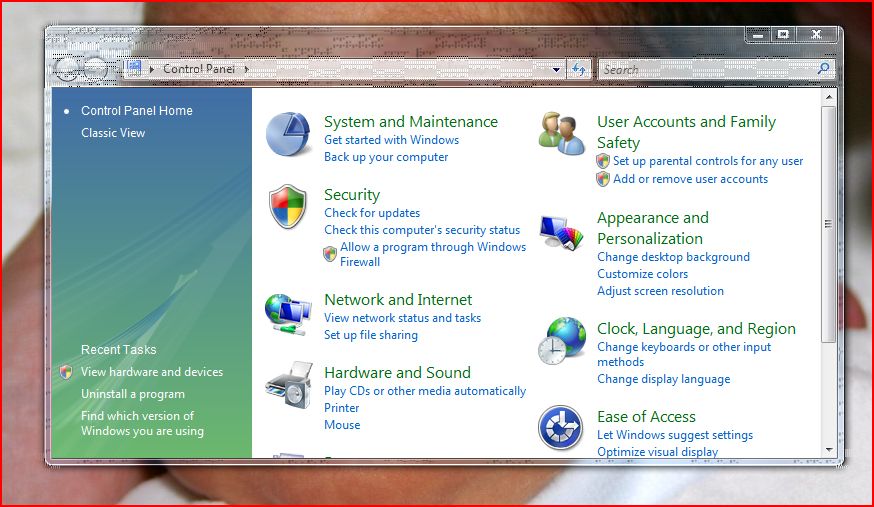874x507 pixels.
Task: Click Set up parental controls for any user
Action: click(x=708, y=161)
